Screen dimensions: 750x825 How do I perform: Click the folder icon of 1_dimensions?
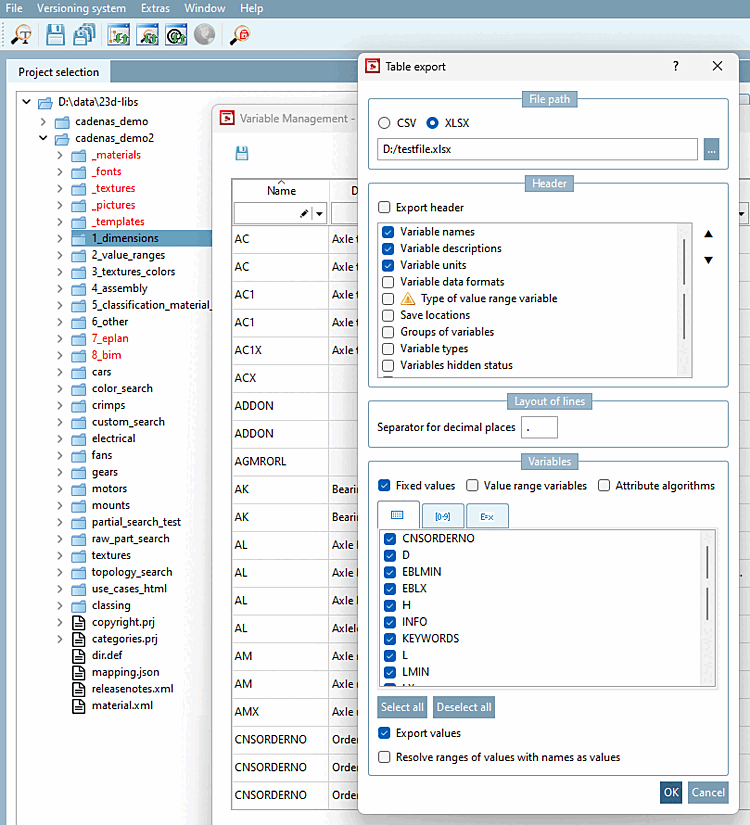point(79,238)
